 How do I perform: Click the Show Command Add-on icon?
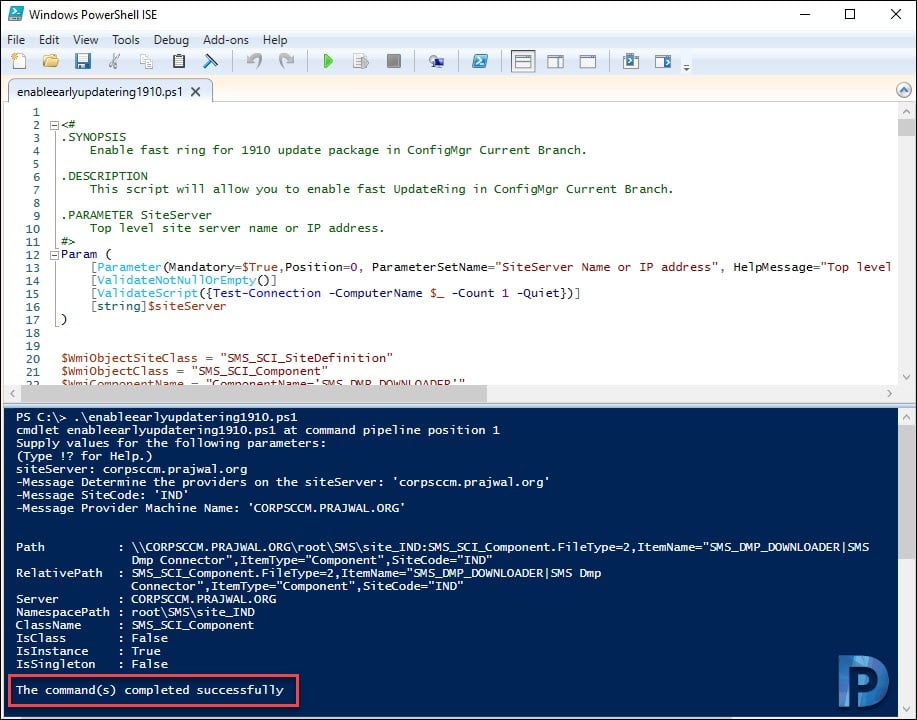[x=663, y=61]
